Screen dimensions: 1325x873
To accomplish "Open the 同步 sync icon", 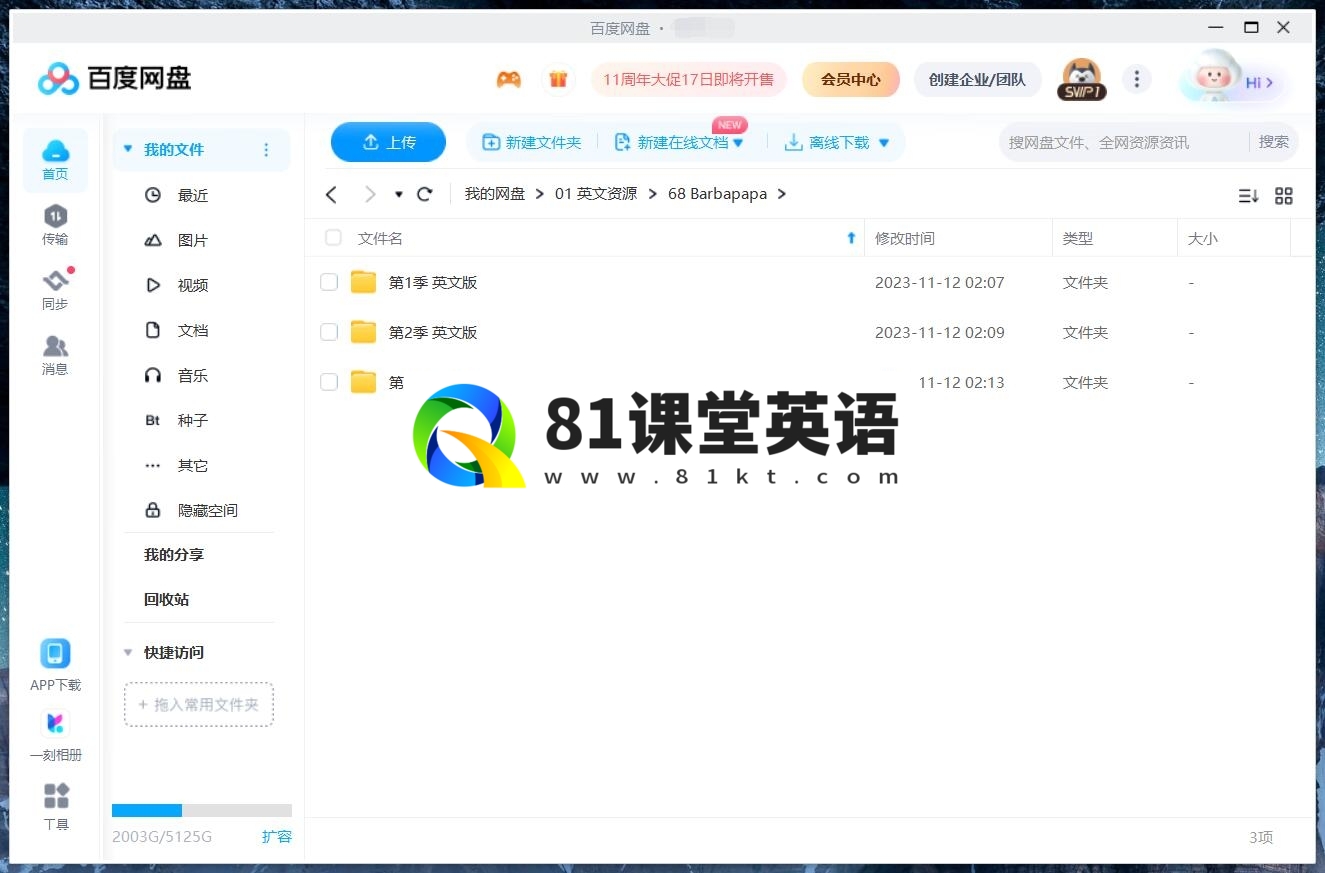I will (55, 290).
